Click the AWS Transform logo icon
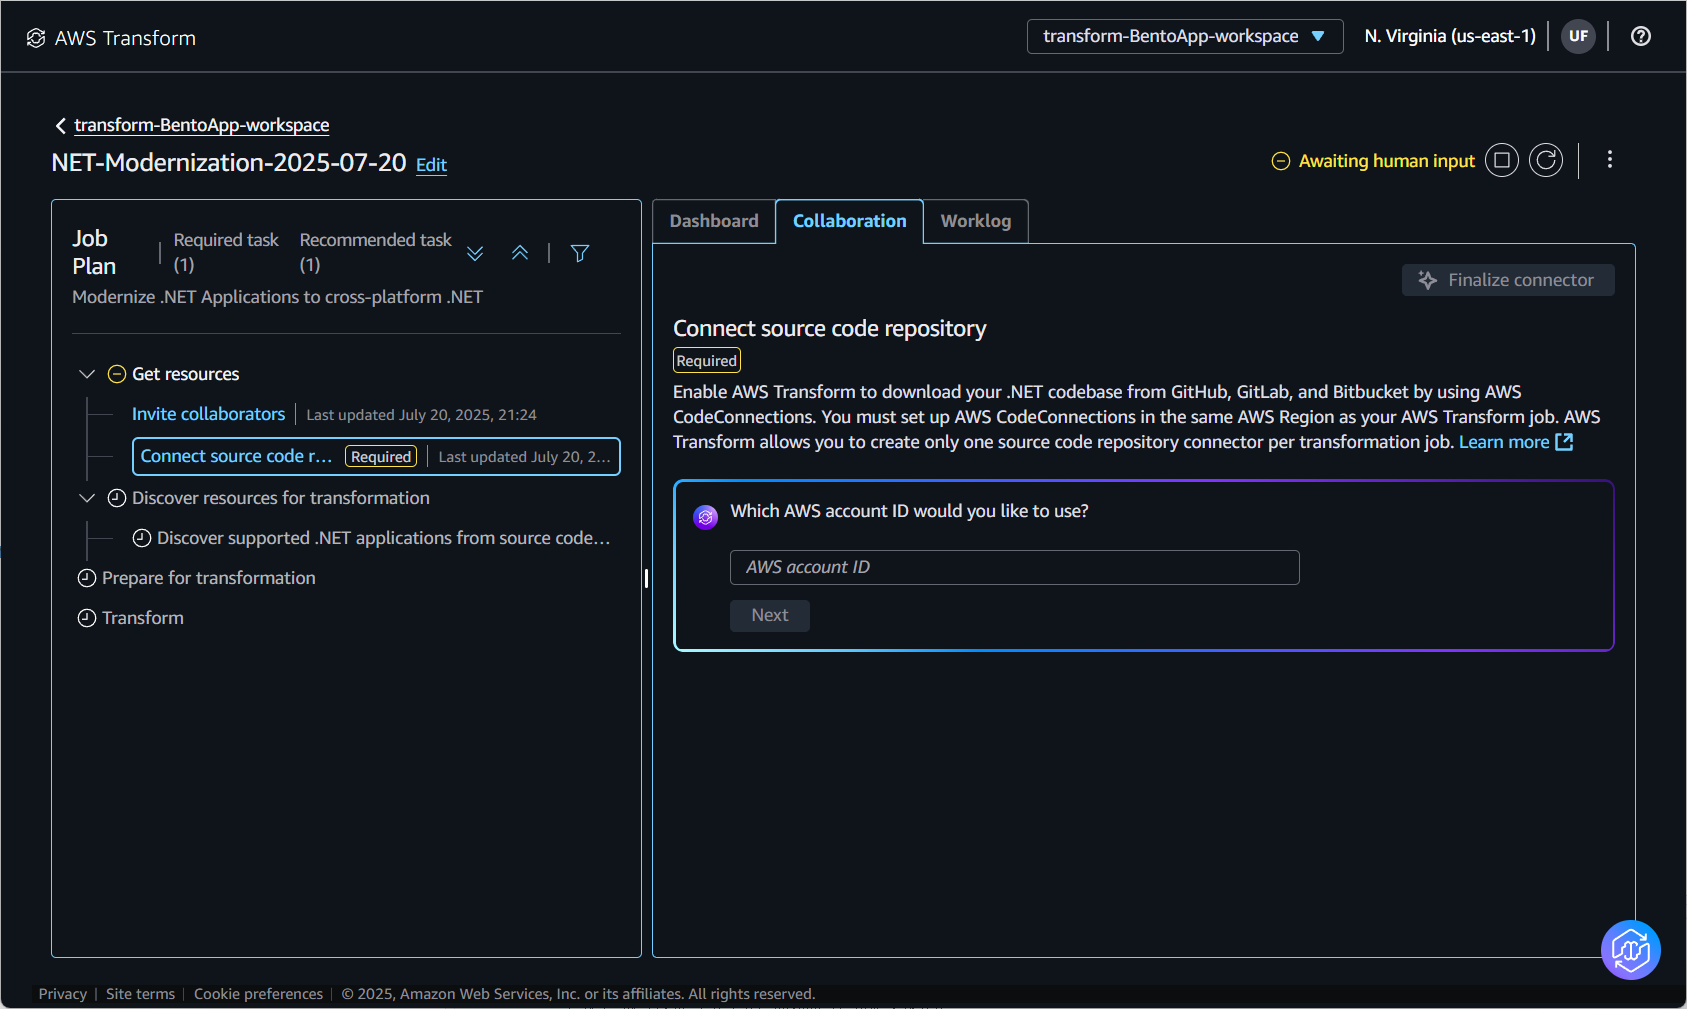Screen dimensions: 1687x1009 [36, 38]
